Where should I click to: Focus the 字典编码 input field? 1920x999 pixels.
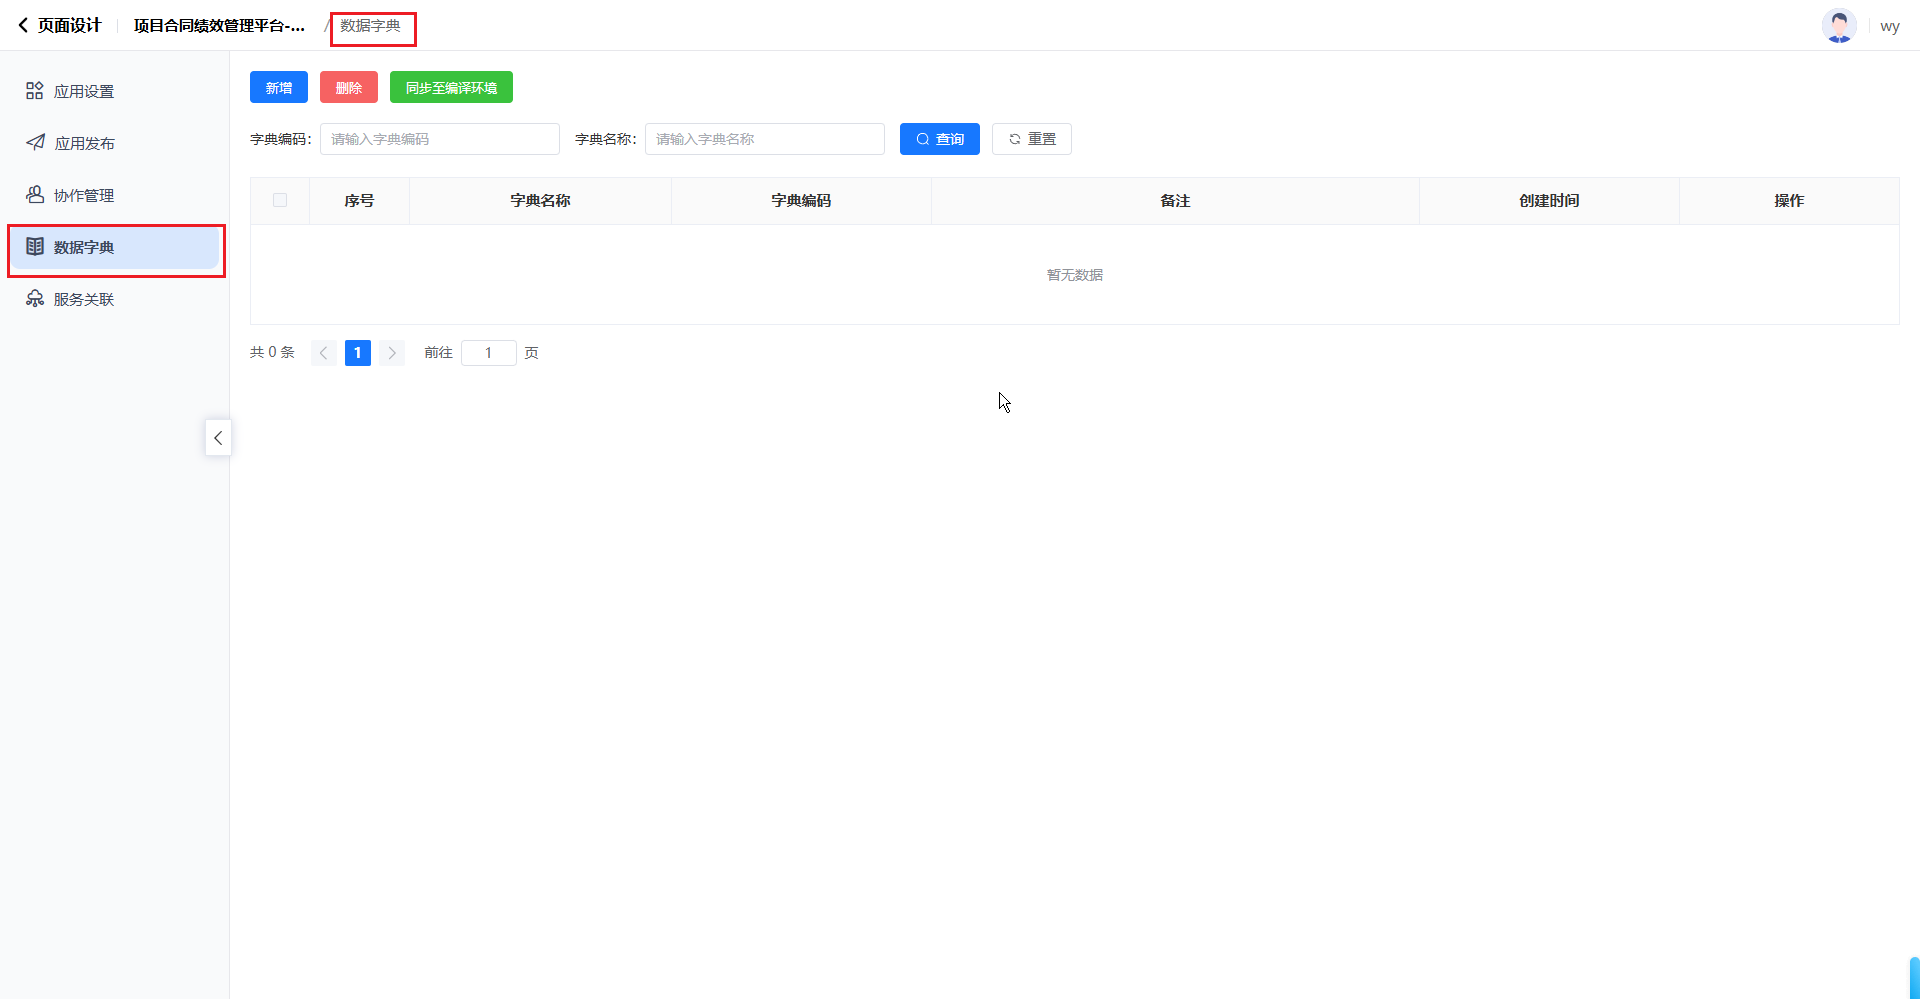(x=439, y=139)
